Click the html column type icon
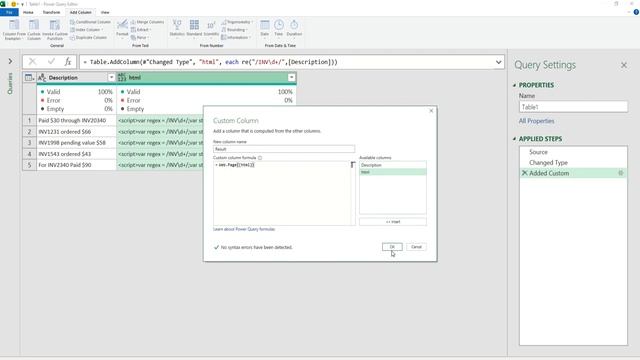This screenshot has height=360, width=640. [x=122, y=78]
